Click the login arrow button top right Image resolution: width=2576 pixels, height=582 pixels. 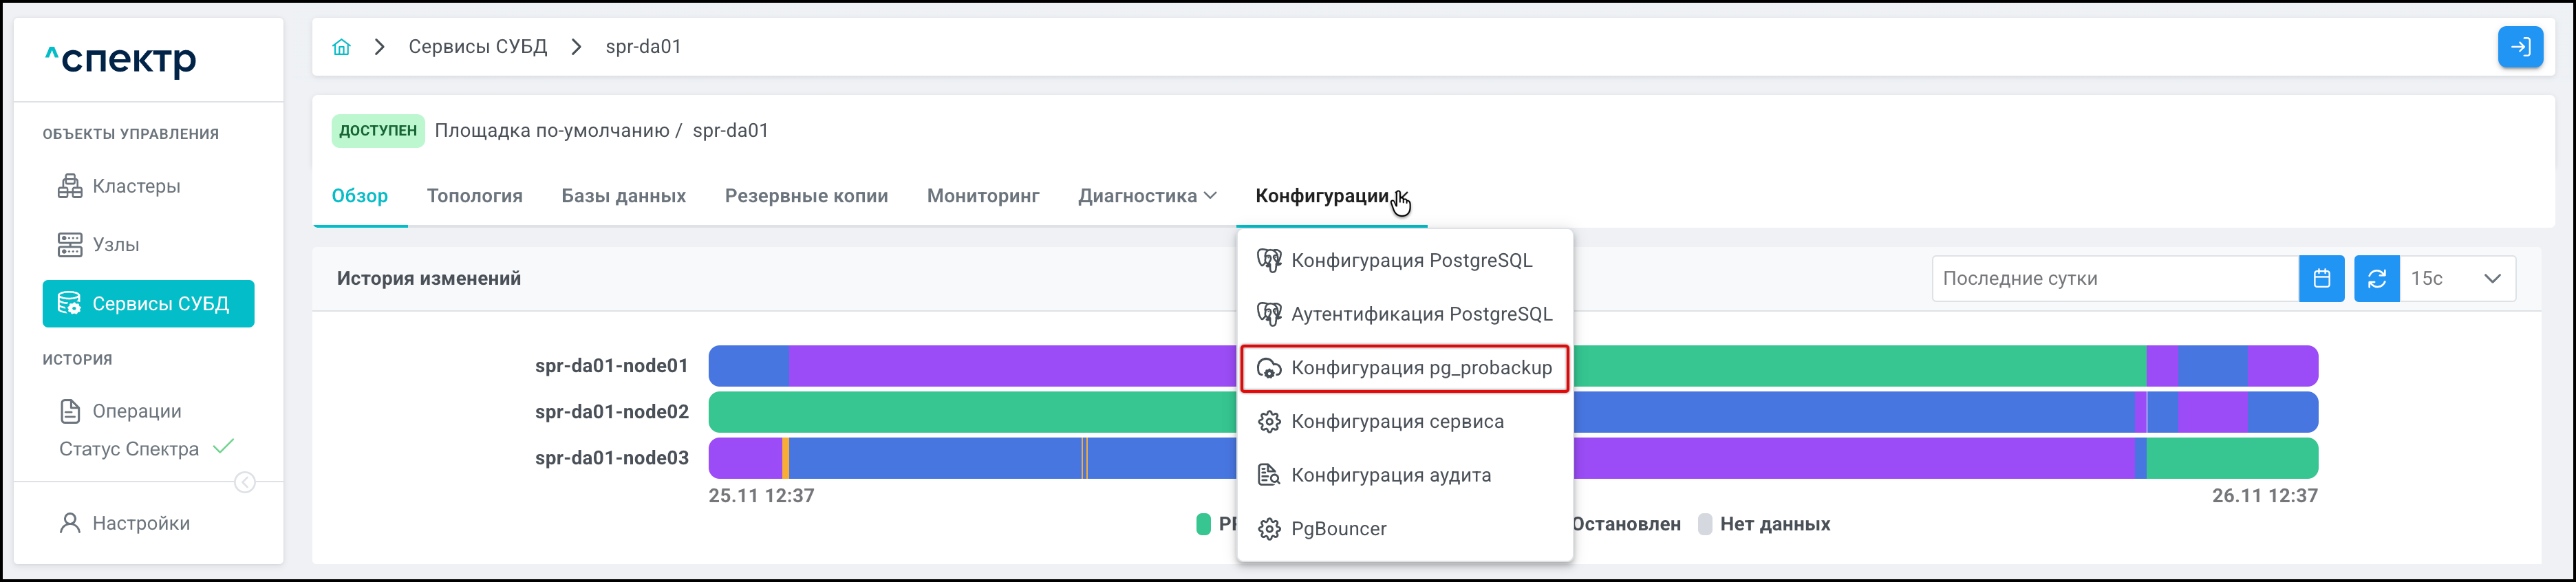[2519, 47]
